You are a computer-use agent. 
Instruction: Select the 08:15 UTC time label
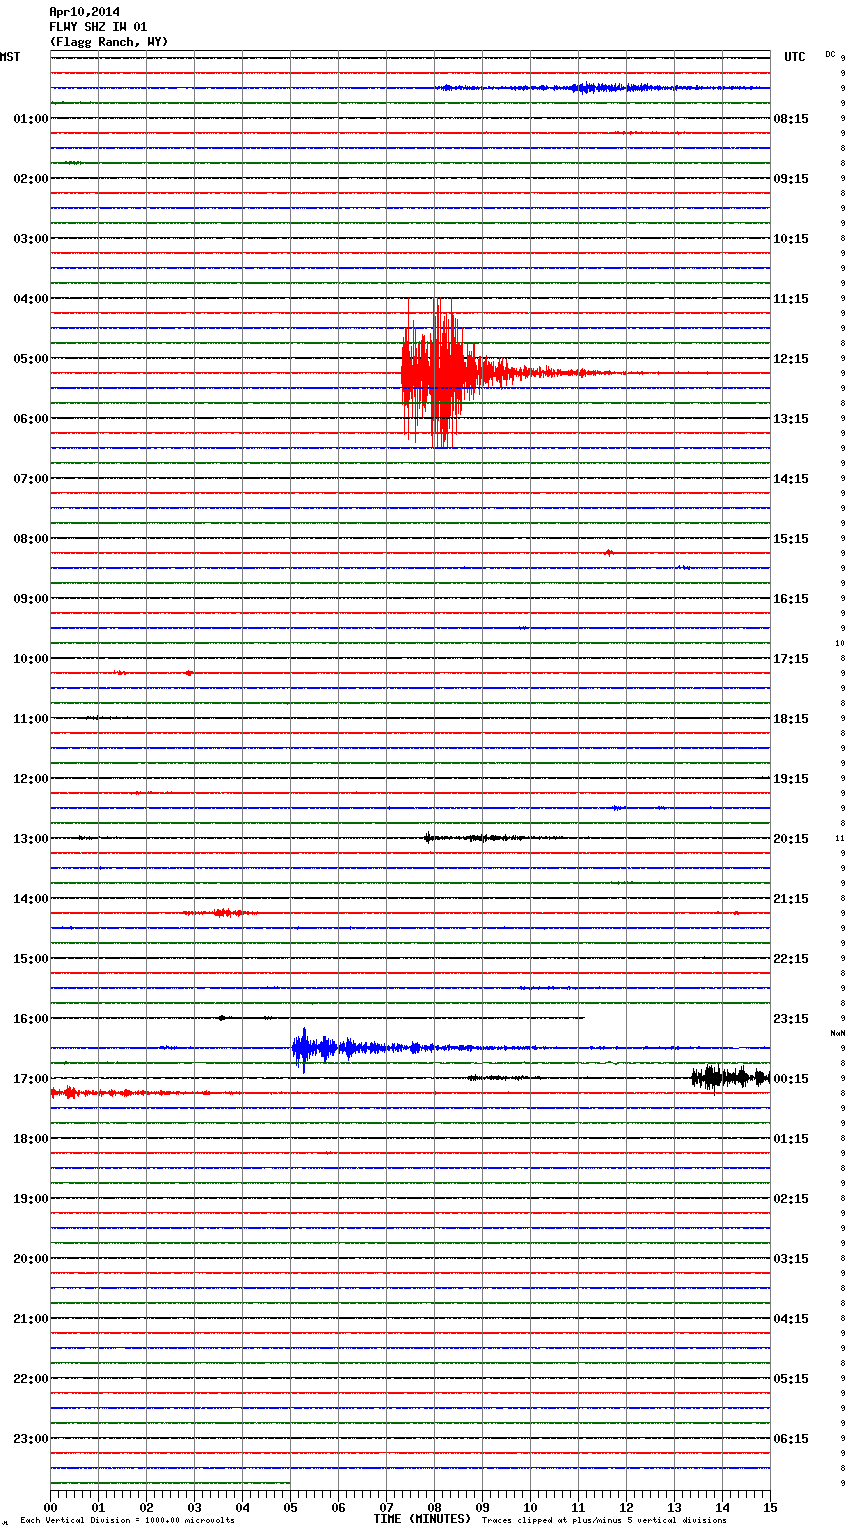(790, 119)
